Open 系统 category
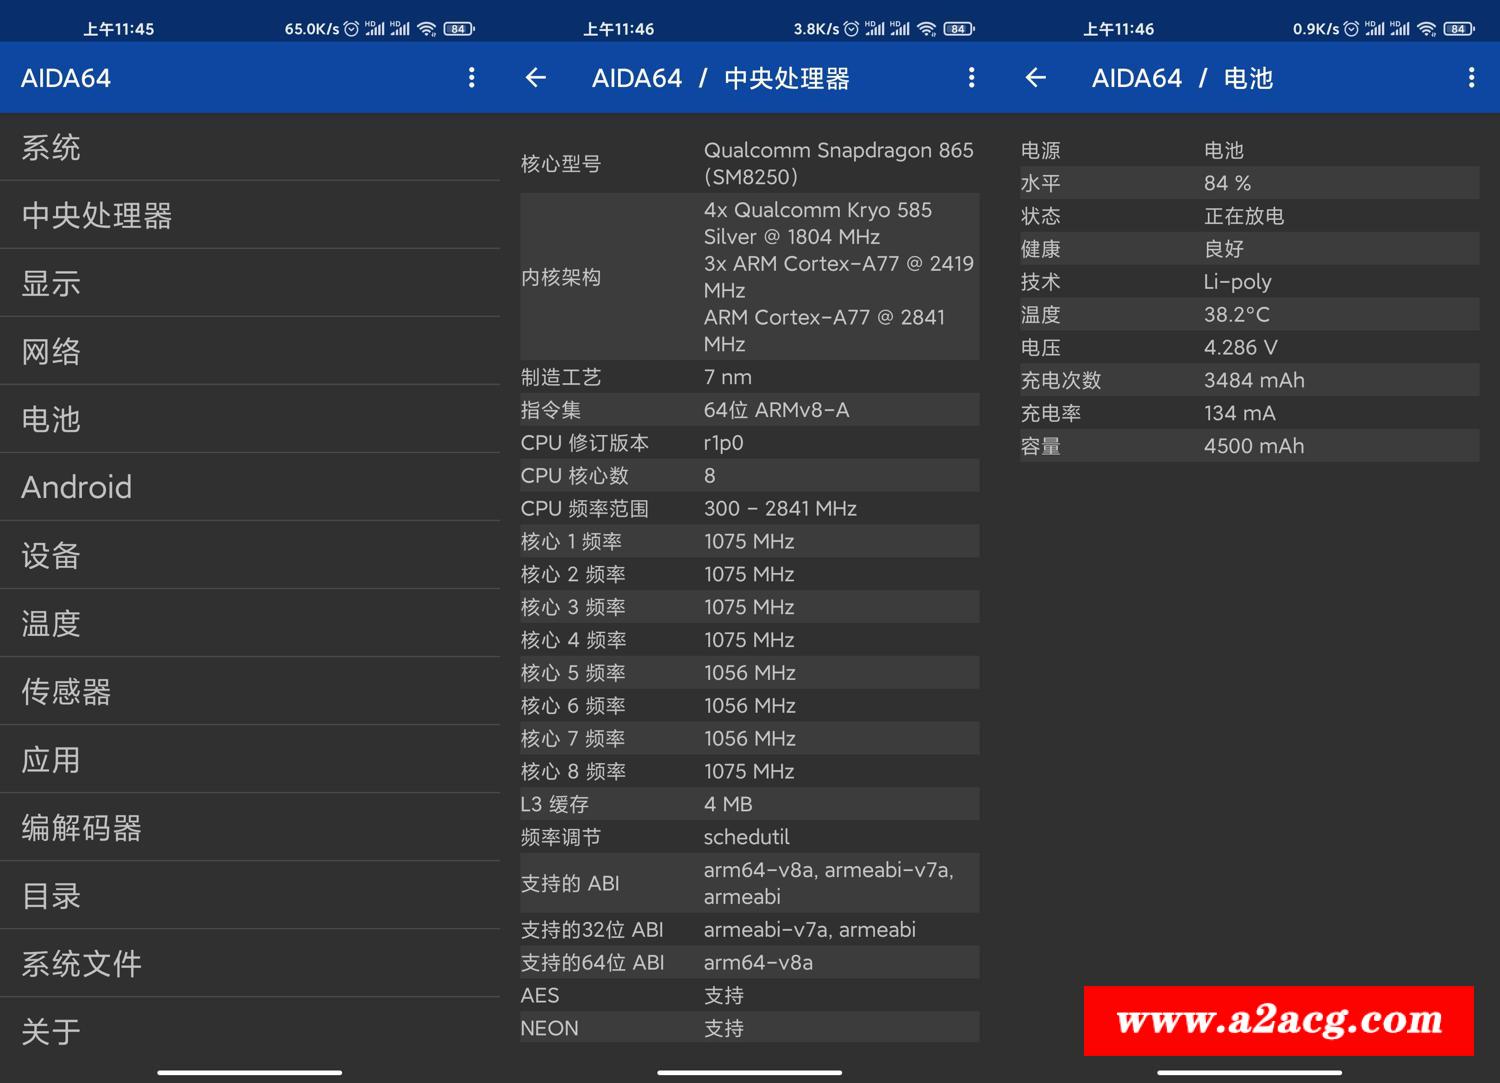1500x1083 pixels. (x=250, y=147)
